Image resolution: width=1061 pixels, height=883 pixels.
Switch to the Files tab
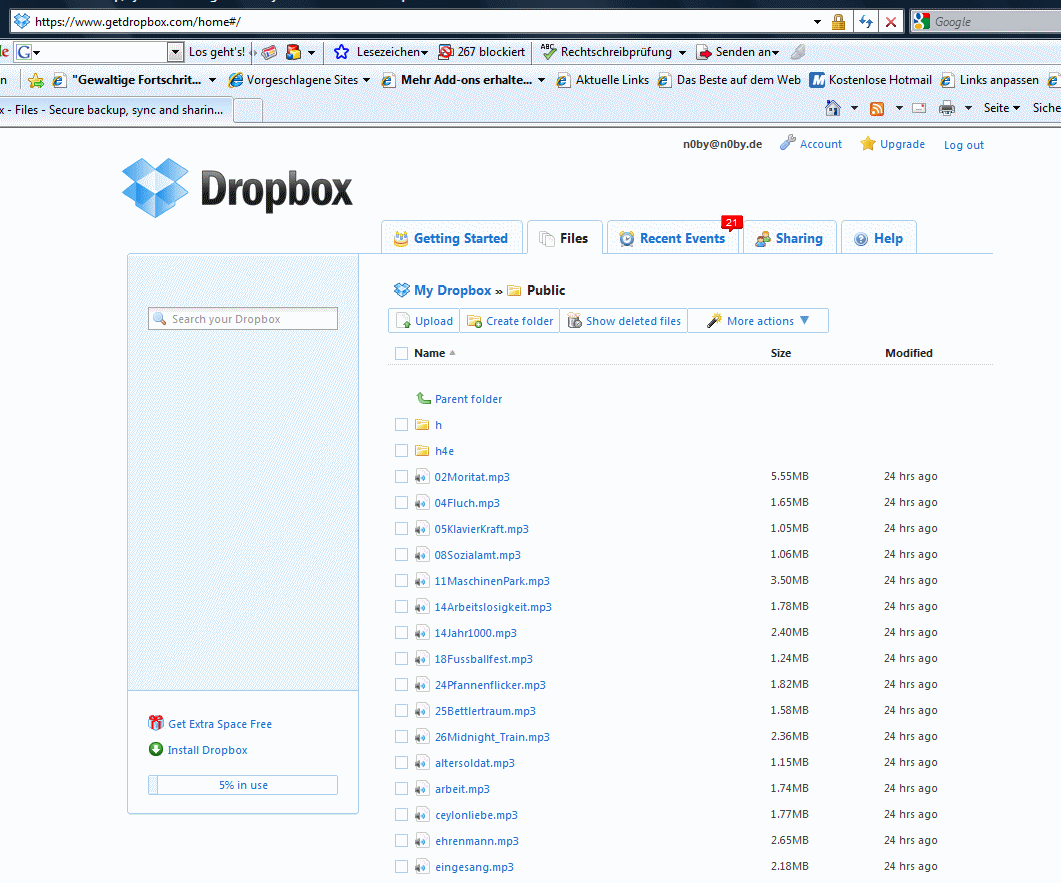(564, 238)
